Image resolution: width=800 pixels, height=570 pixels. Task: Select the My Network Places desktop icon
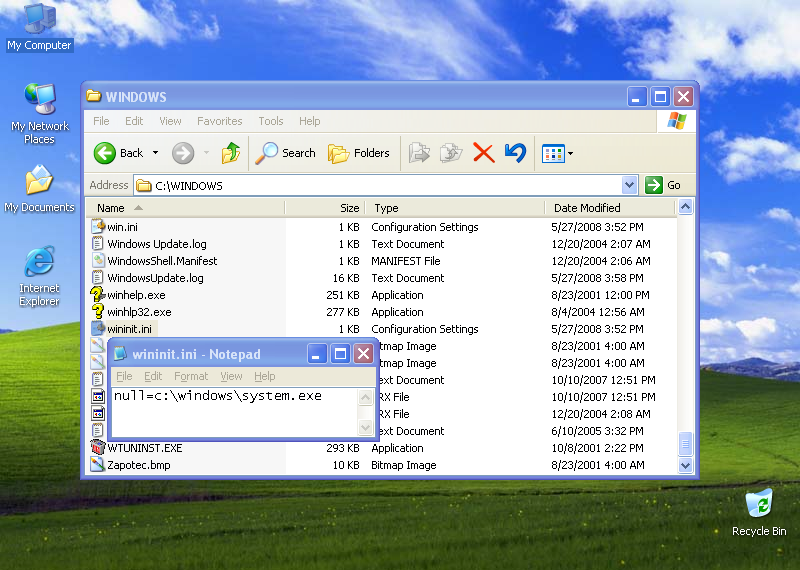pos(39,114)
